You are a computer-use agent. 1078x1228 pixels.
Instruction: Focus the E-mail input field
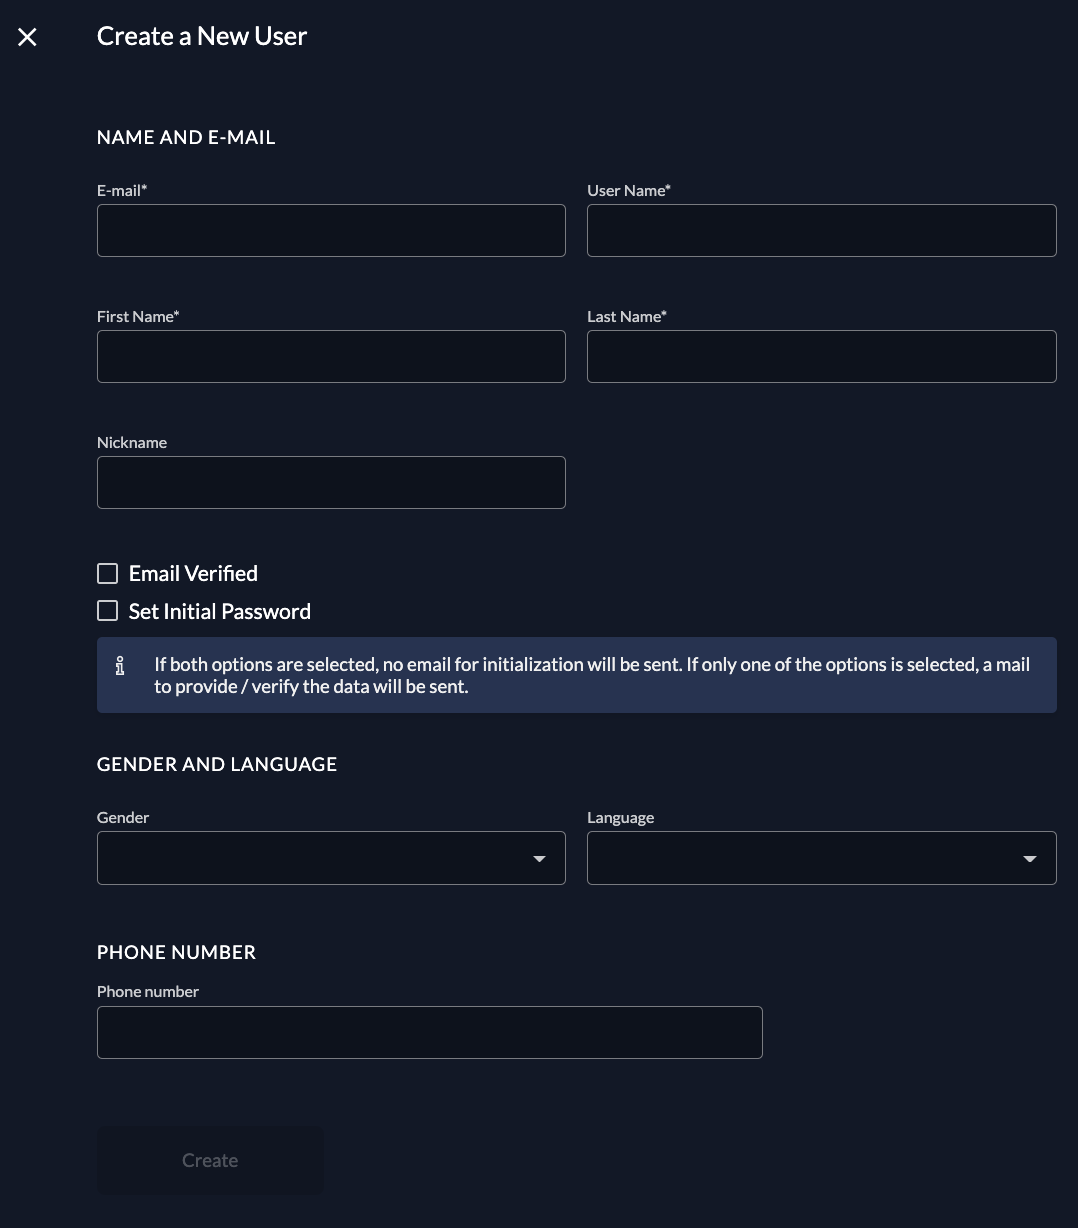tap(331, 231)
